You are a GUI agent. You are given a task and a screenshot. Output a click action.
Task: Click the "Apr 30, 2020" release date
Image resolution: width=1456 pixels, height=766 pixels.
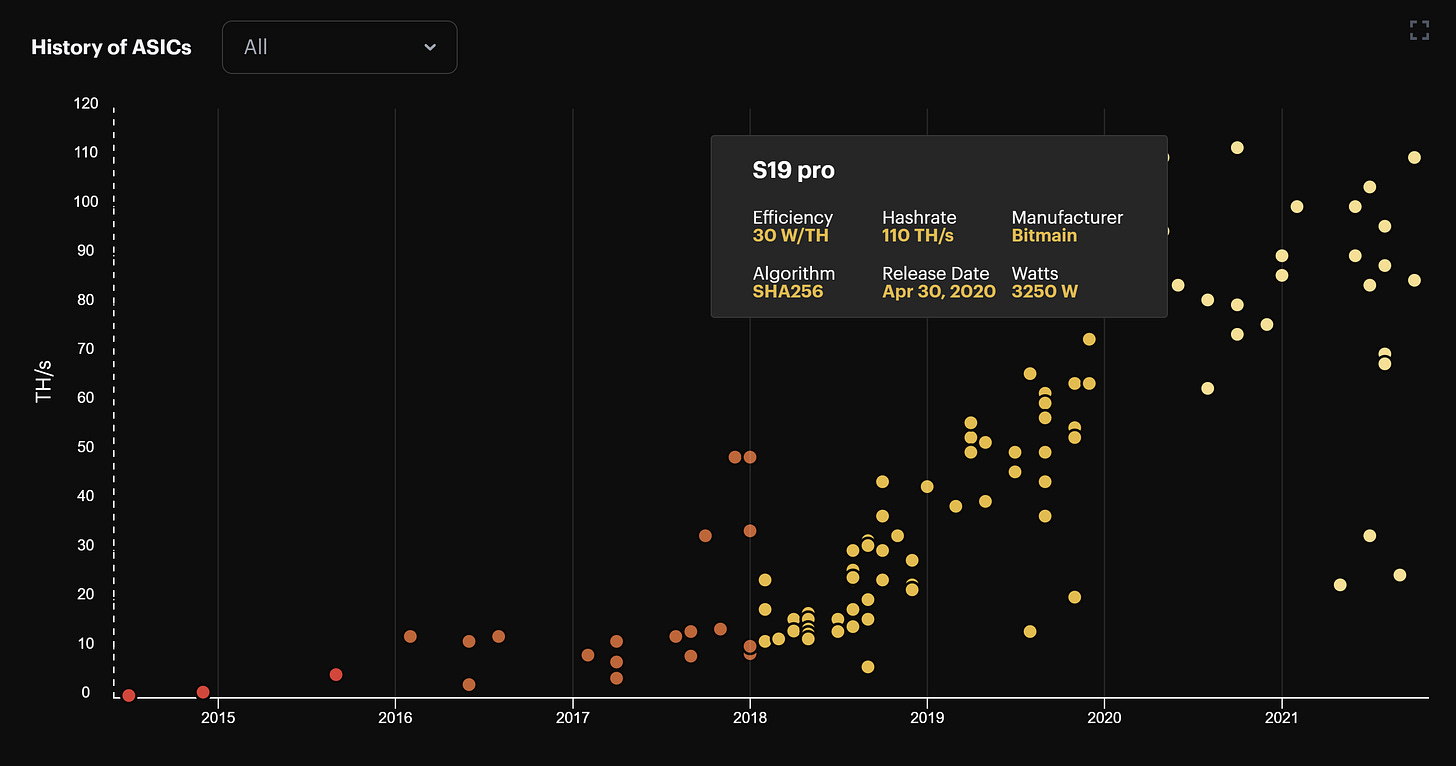tap(939, 292)
